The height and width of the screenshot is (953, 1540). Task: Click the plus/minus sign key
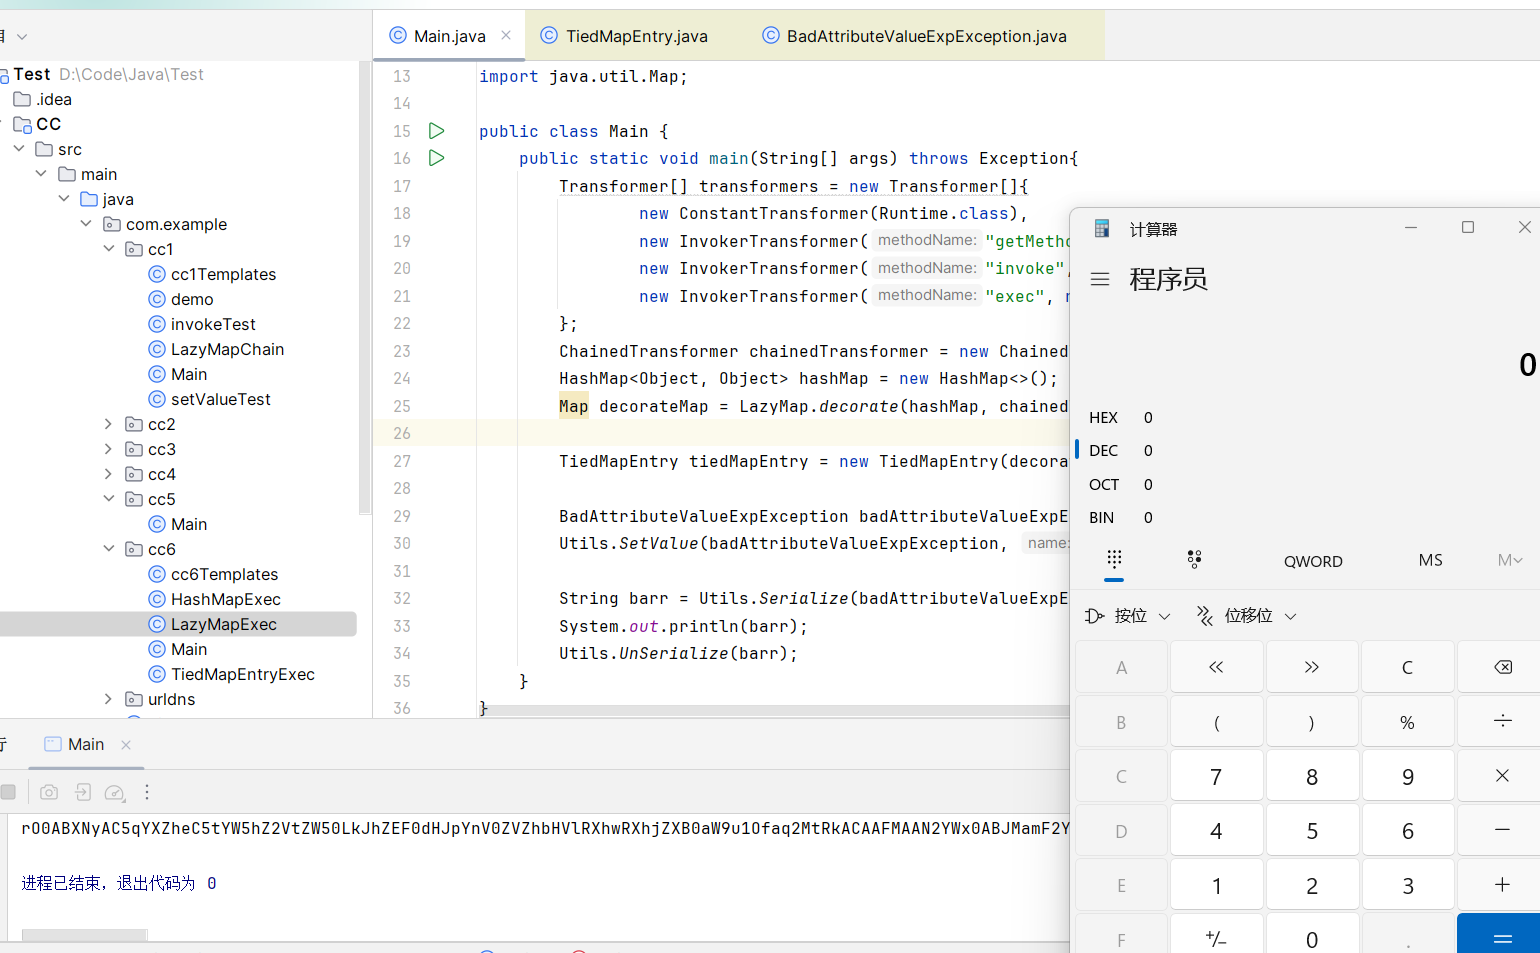click(1216, 937)
